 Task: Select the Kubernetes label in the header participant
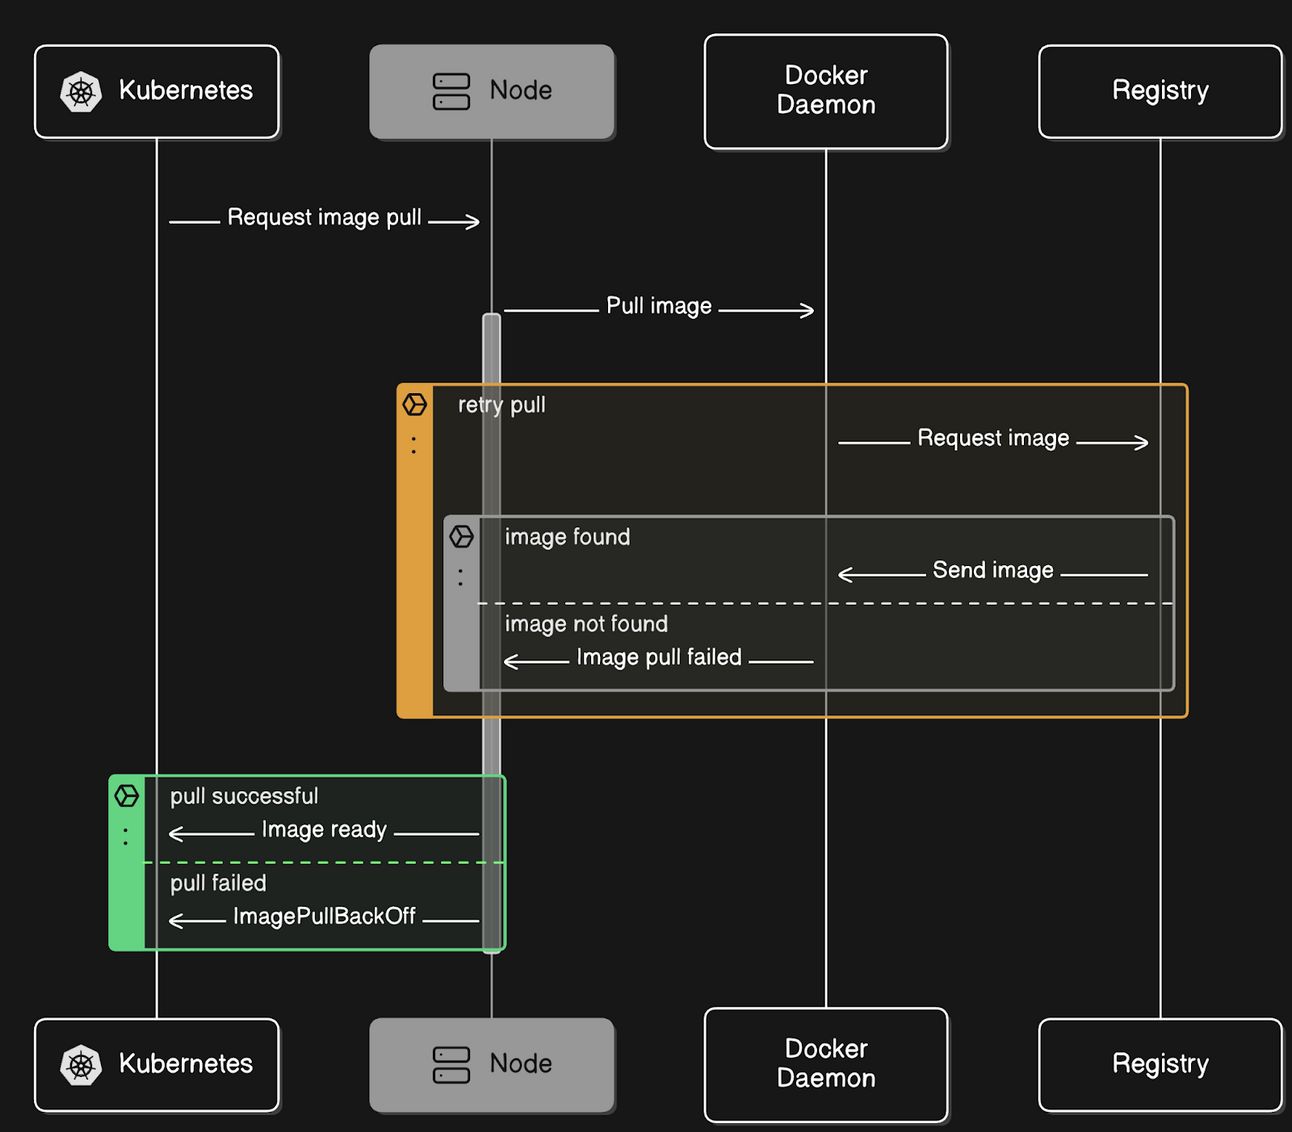click(x=186, y=90)
